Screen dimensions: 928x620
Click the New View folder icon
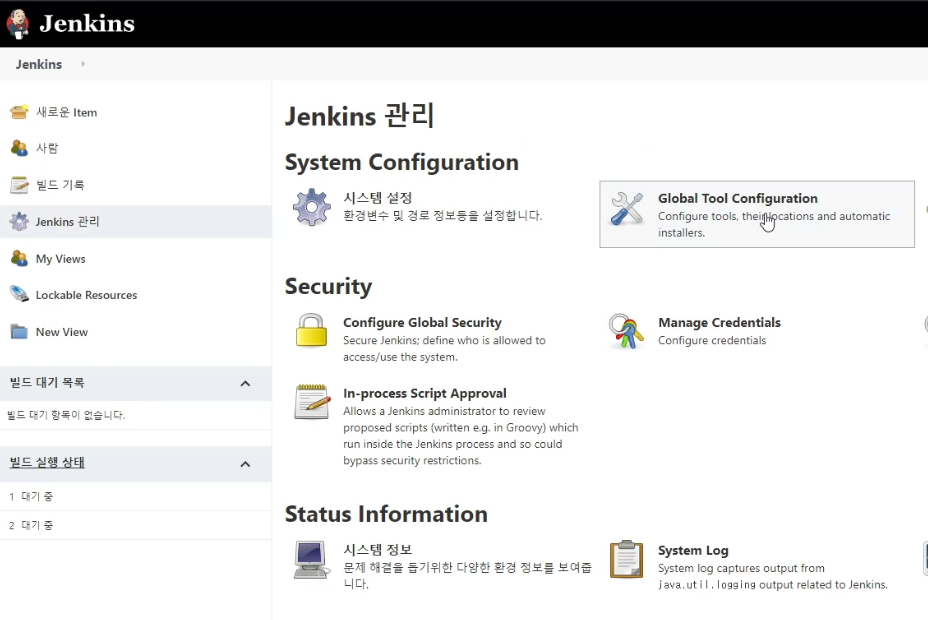(20, 331)
